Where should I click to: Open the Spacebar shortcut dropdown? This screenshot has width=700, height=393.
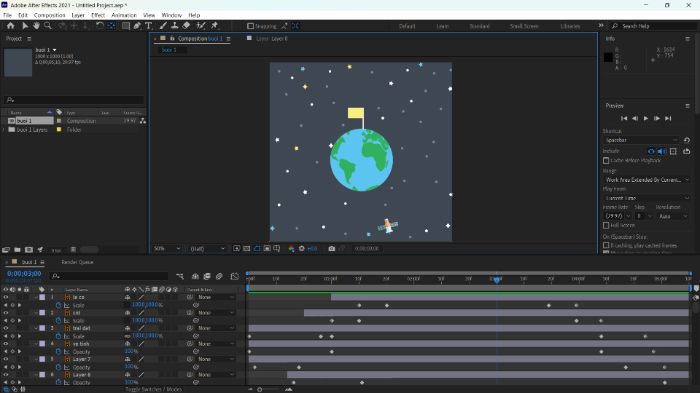pos(642,140)
